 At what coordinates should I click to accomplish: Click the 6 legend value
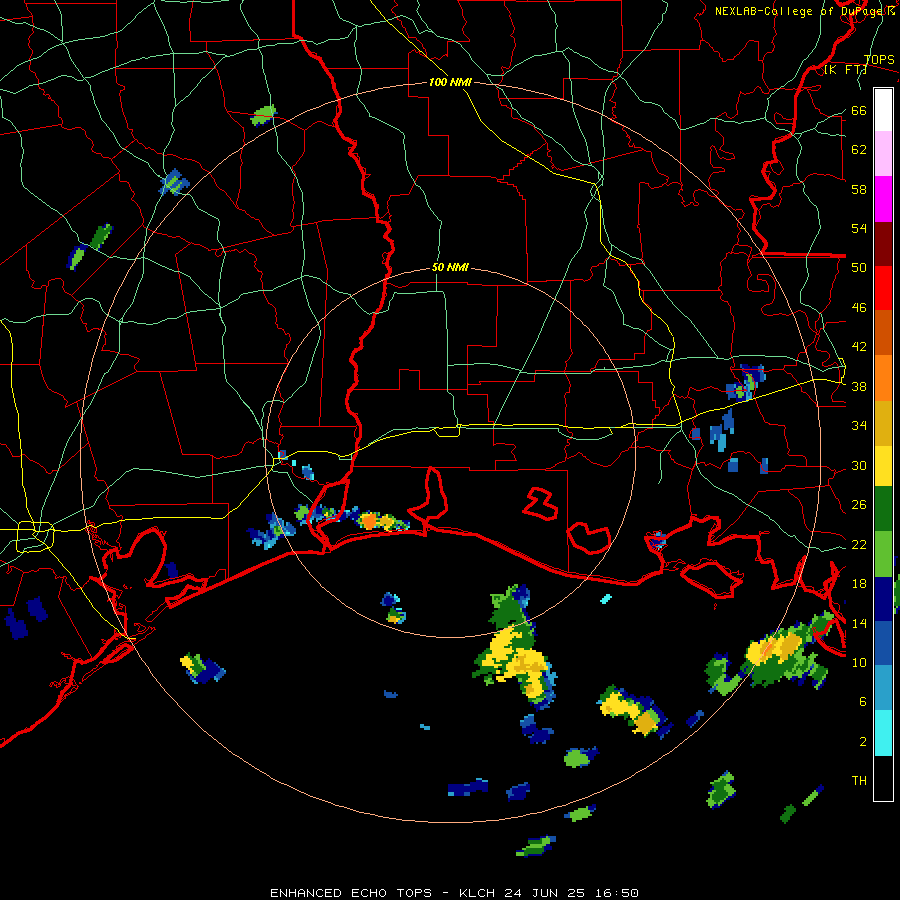click(863, 702)
